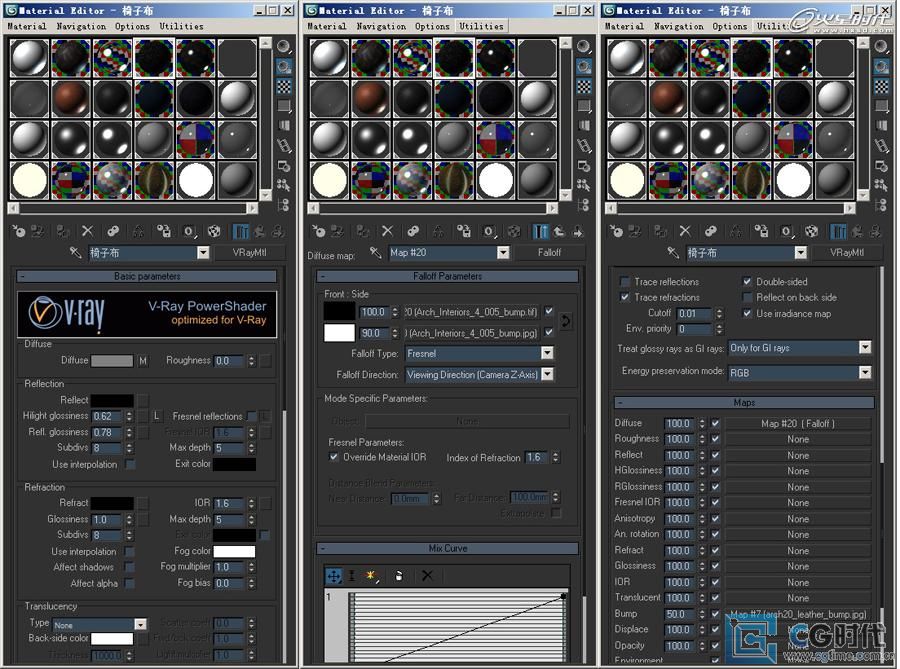Enable Trace reflections checkbox
Screen dimensions: 900x669
(x=624, y=282)
